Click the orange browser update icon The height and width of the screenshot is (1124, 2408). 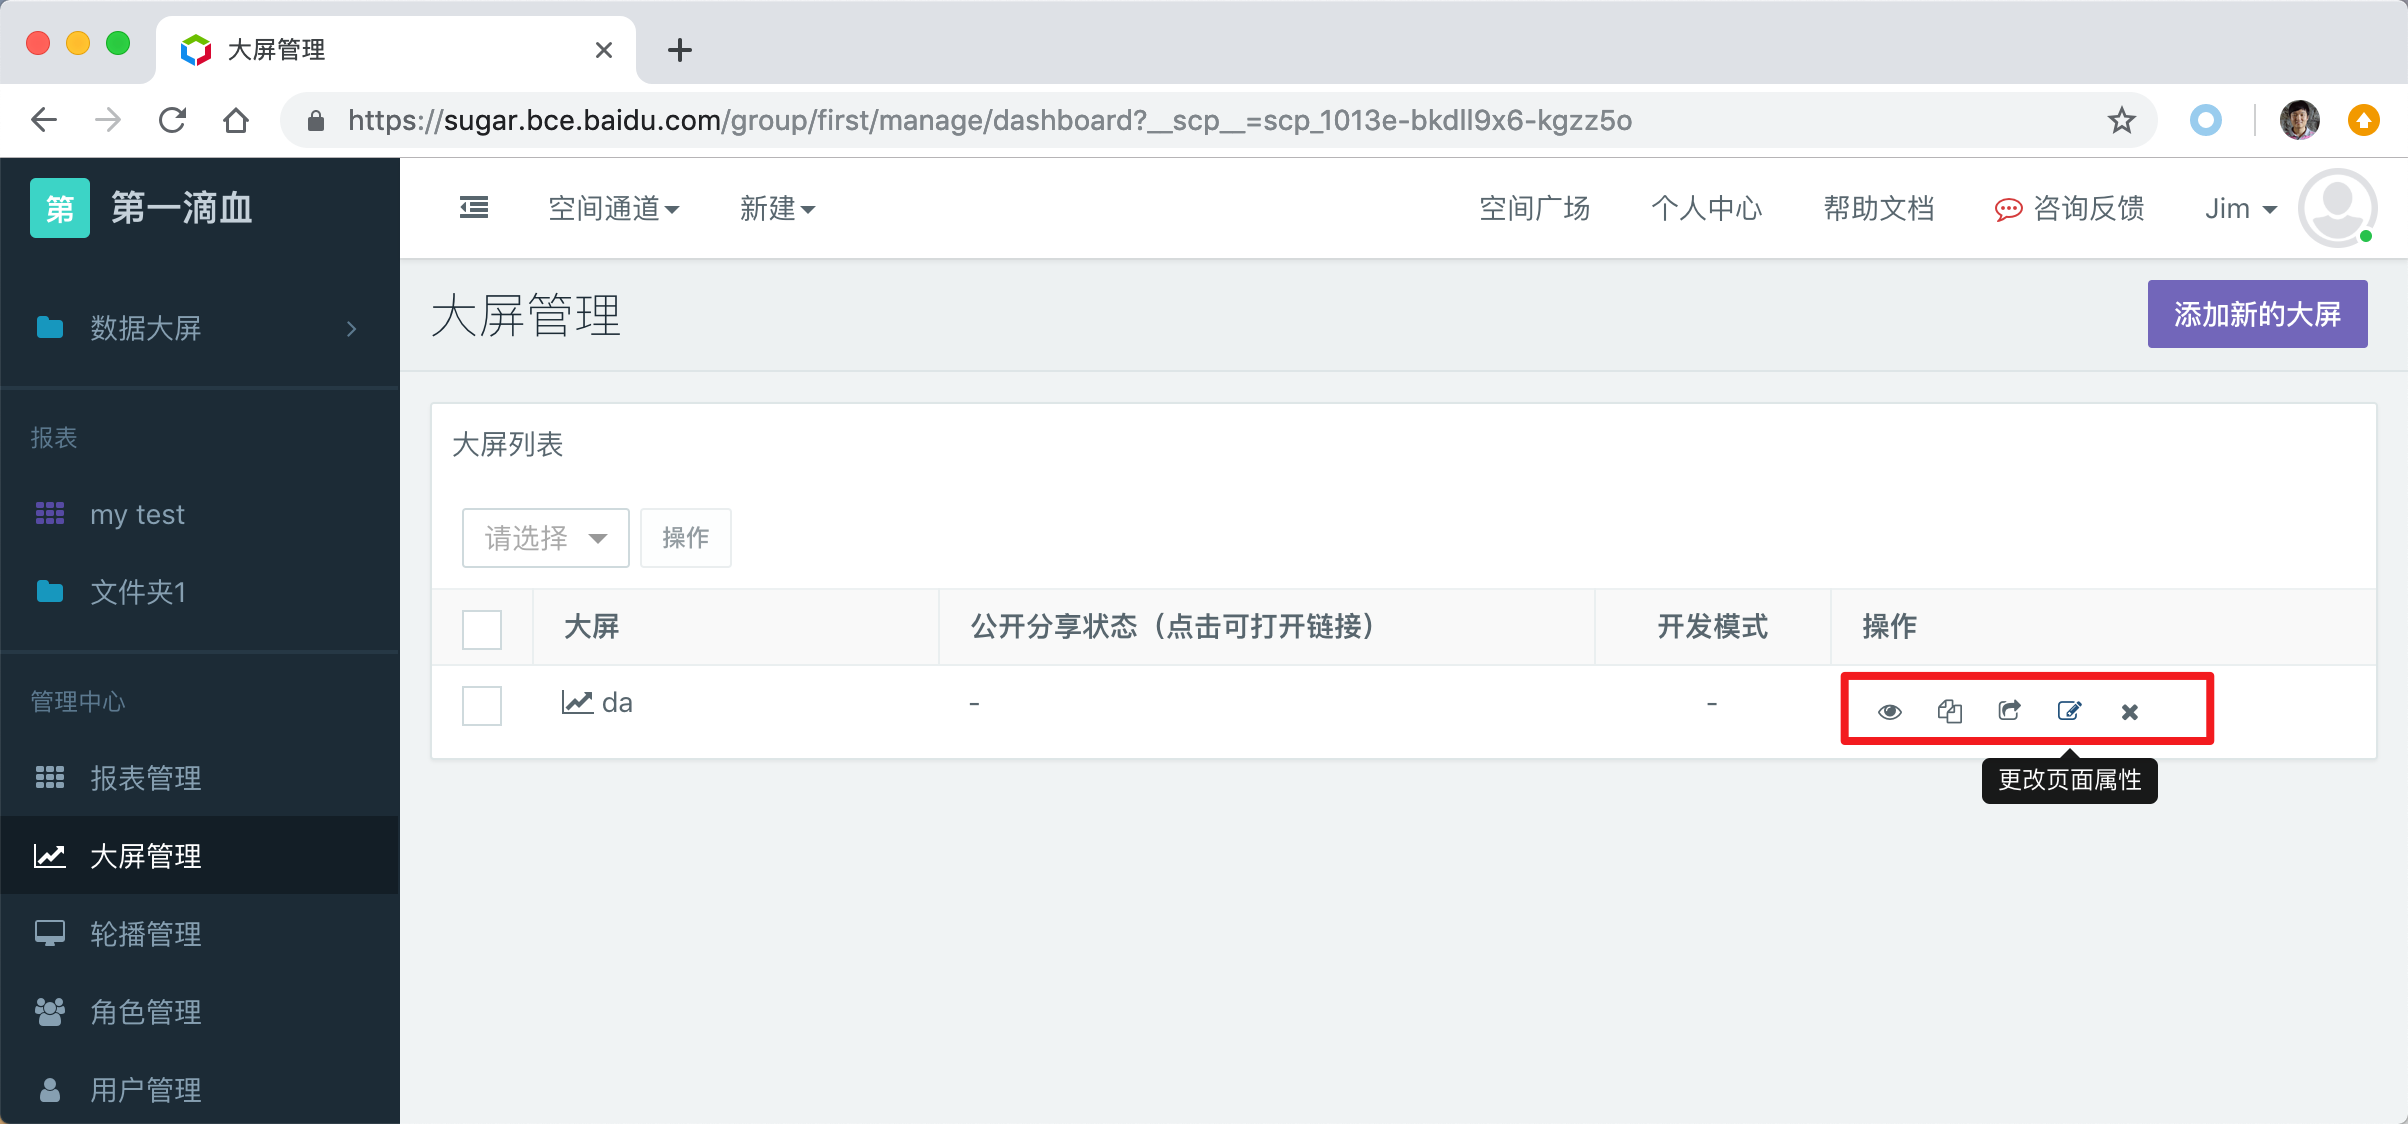2363,120
